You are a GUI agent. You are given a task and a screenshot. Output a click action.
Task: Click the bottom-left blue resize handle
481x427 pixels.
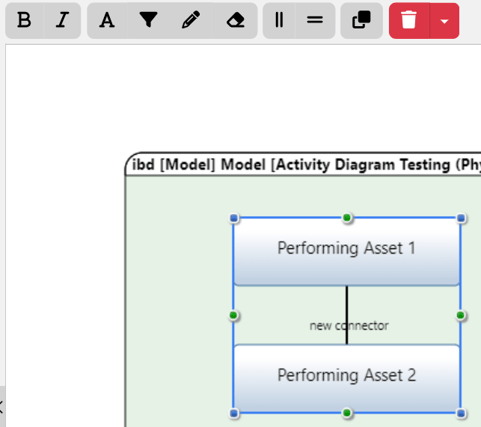coord(234,413)
